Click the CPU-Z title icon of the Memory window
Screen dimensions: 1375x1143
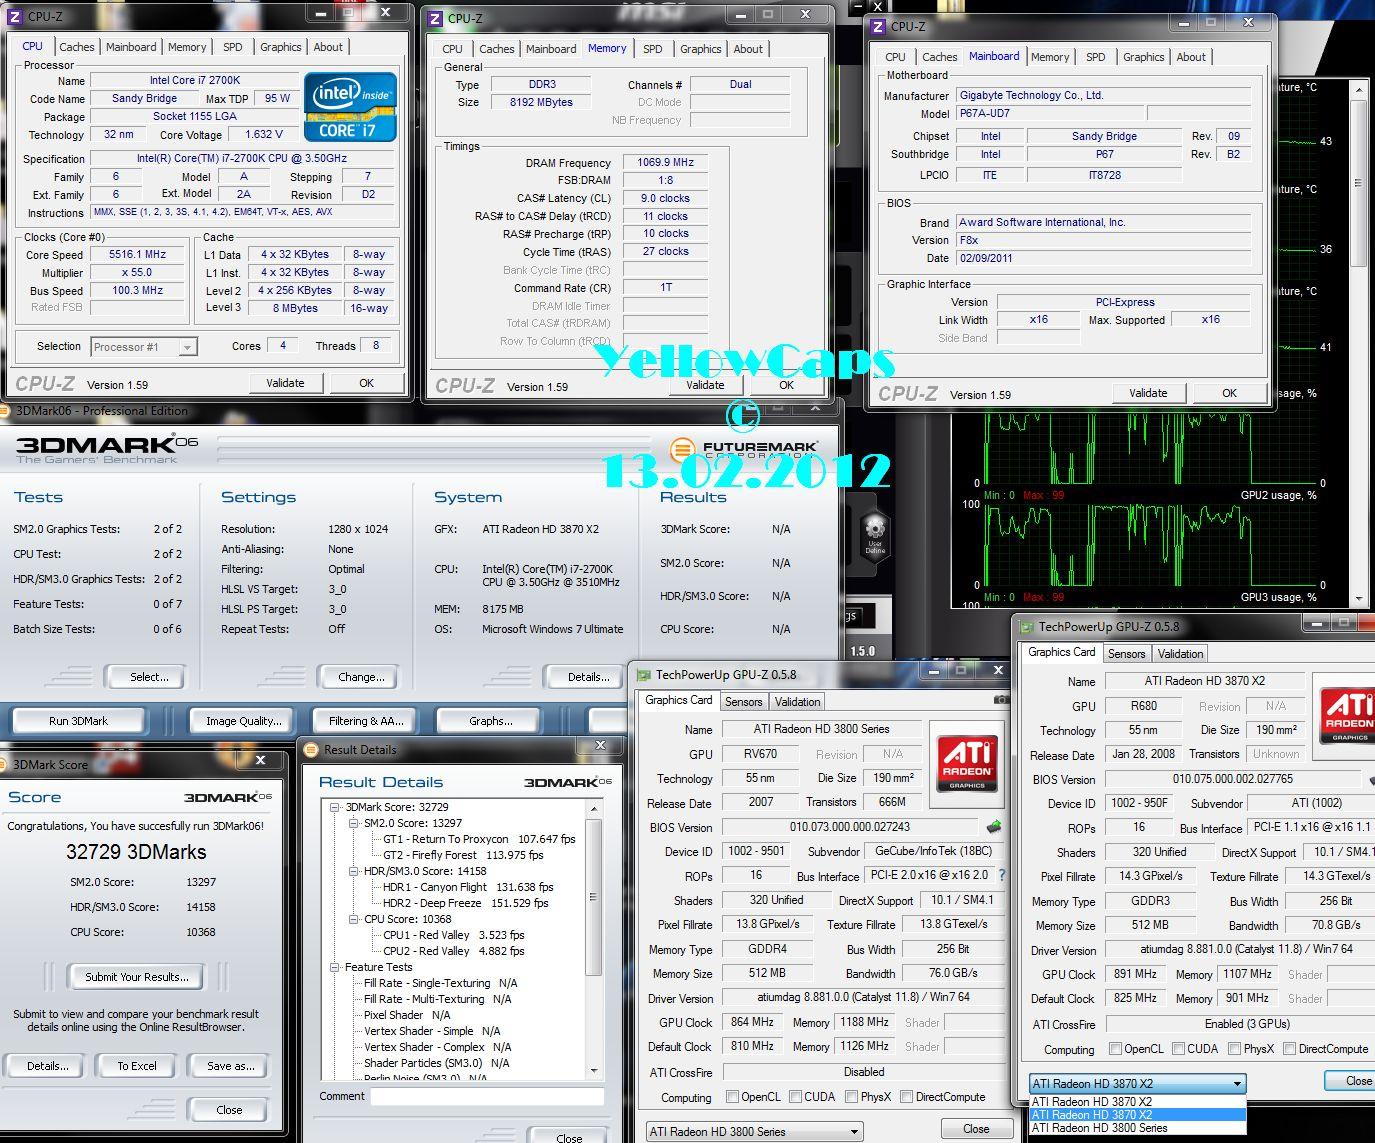pyautogui.click(x=436, y=18)
